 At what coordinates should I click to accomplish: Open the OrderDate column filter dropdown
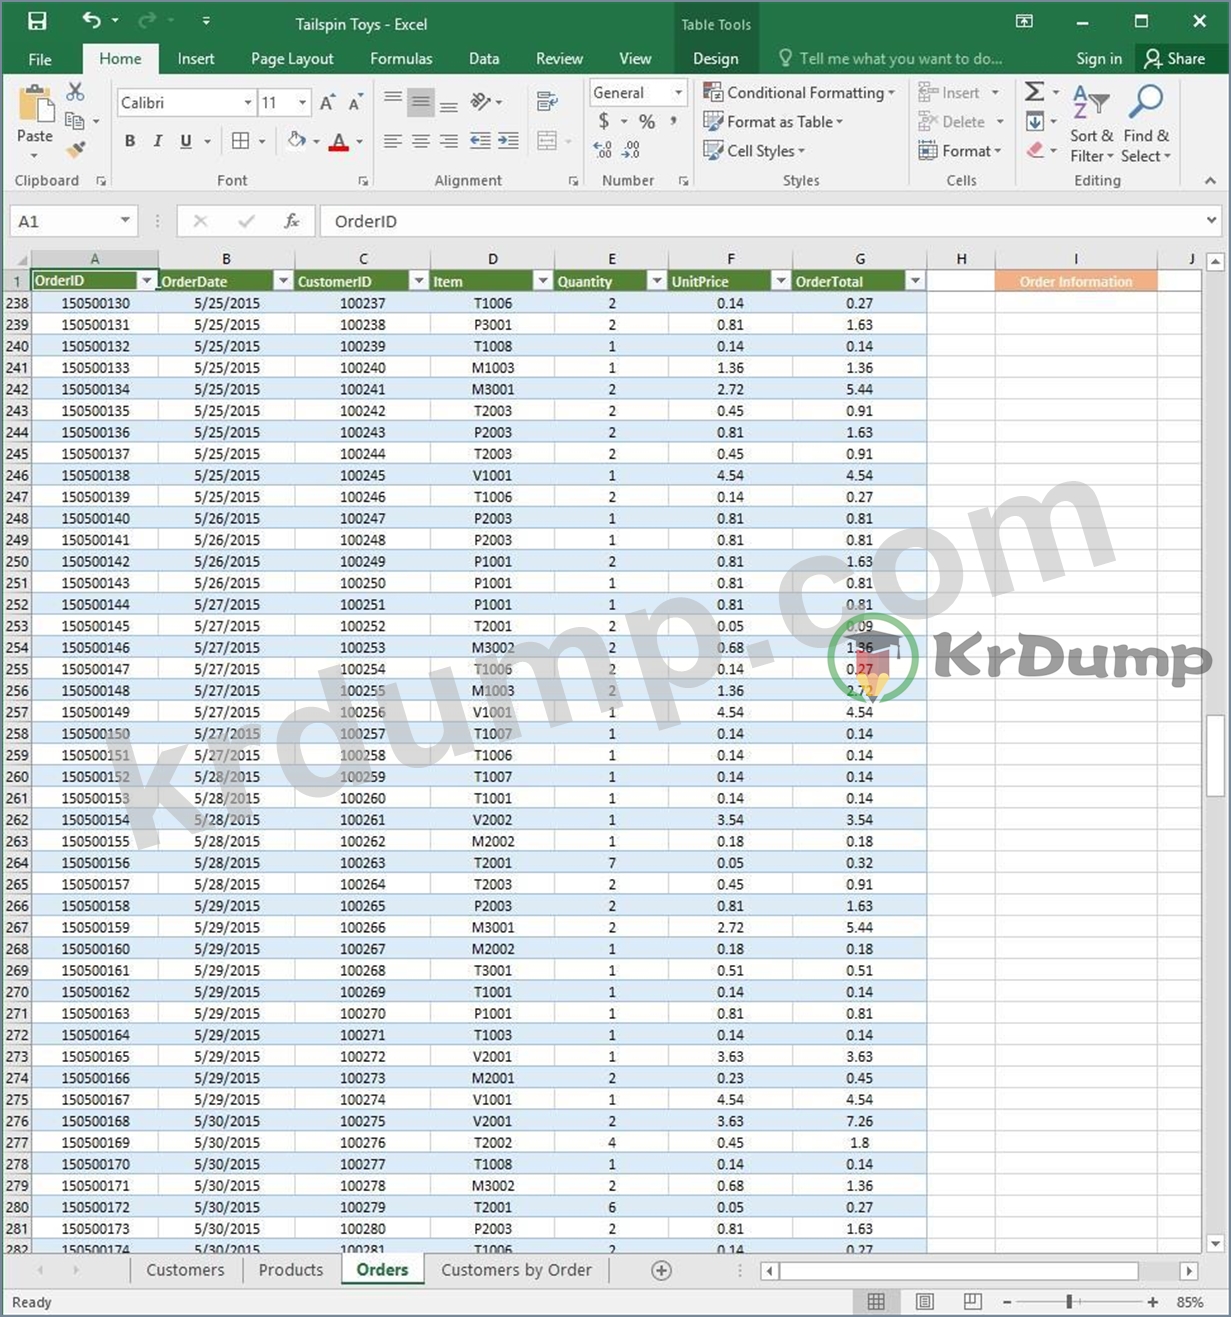[x=283, y=281]
